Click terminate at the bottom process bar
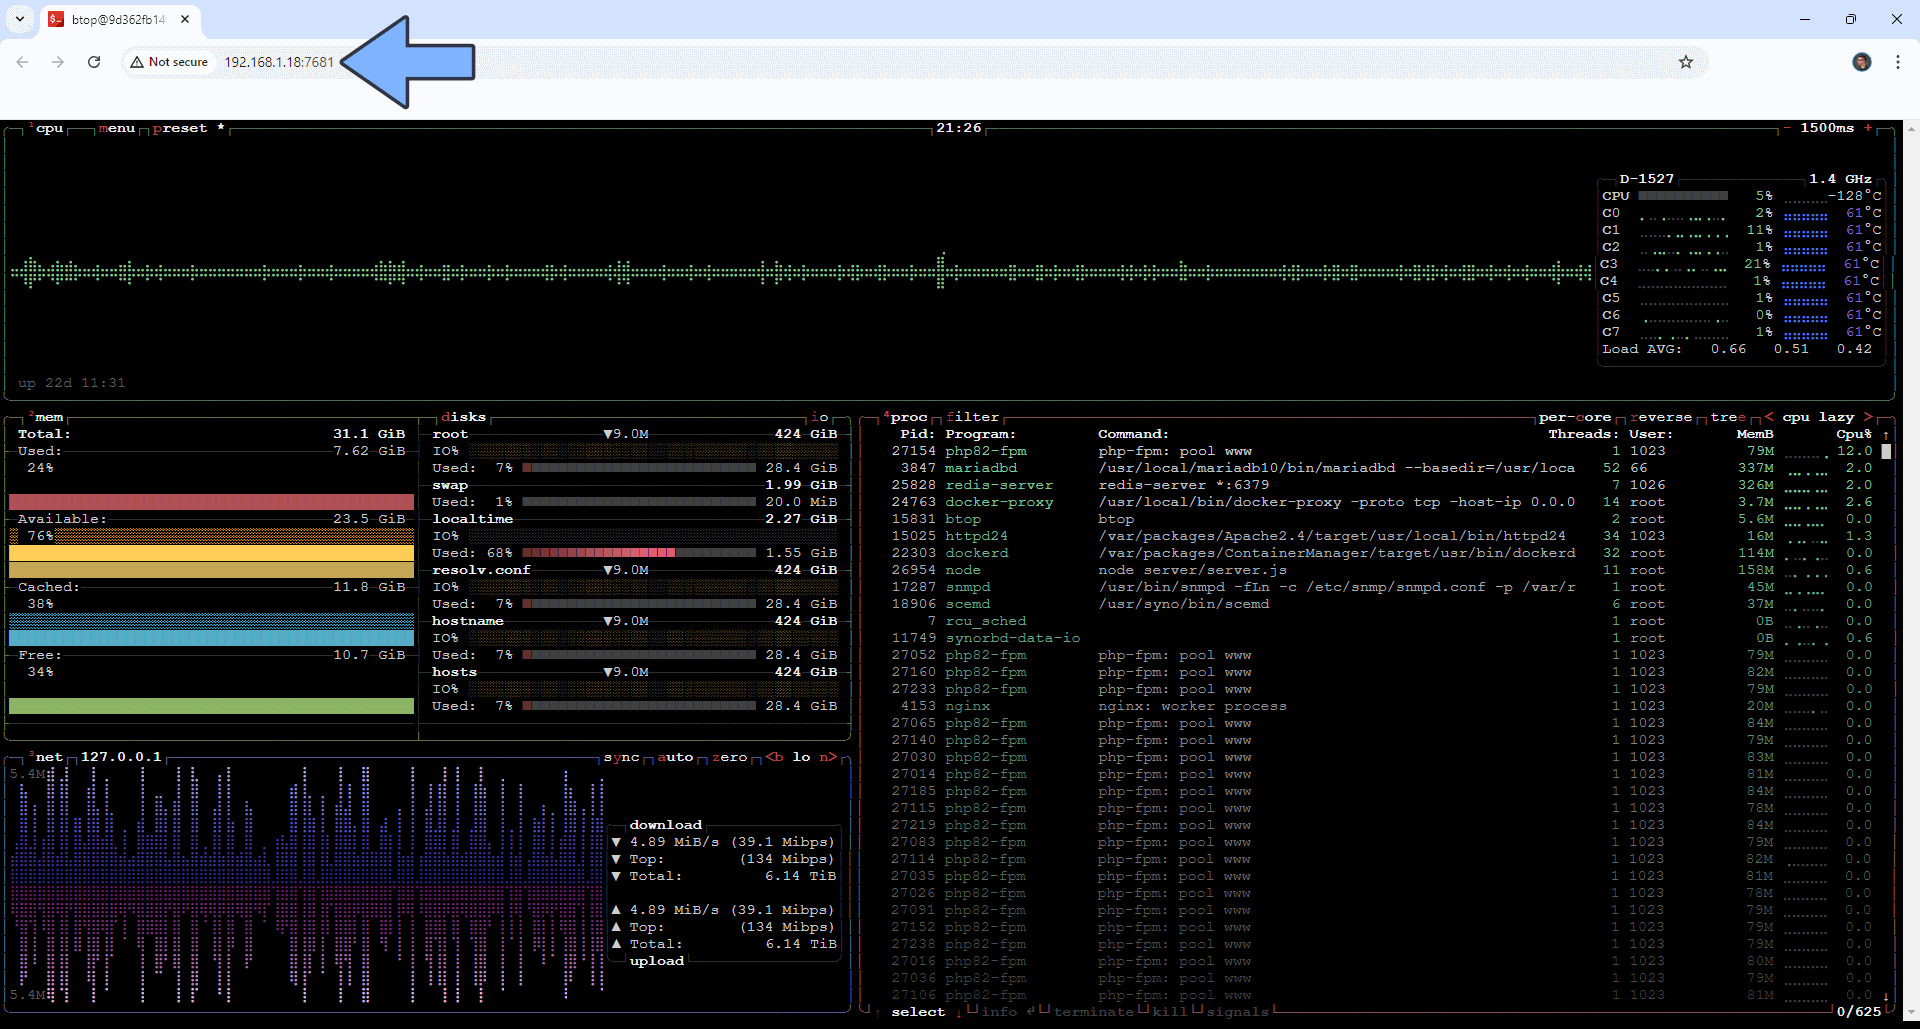Screen dimensions: 1920x1029 (x=1096, y=1012)
